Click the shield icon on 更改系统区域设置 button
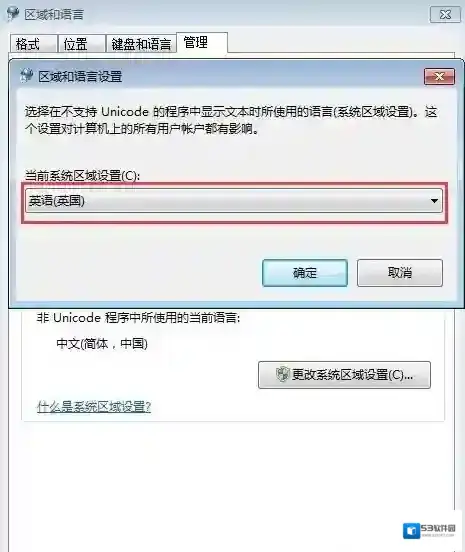This screenshot has width=465, height=552. point(282,375)
